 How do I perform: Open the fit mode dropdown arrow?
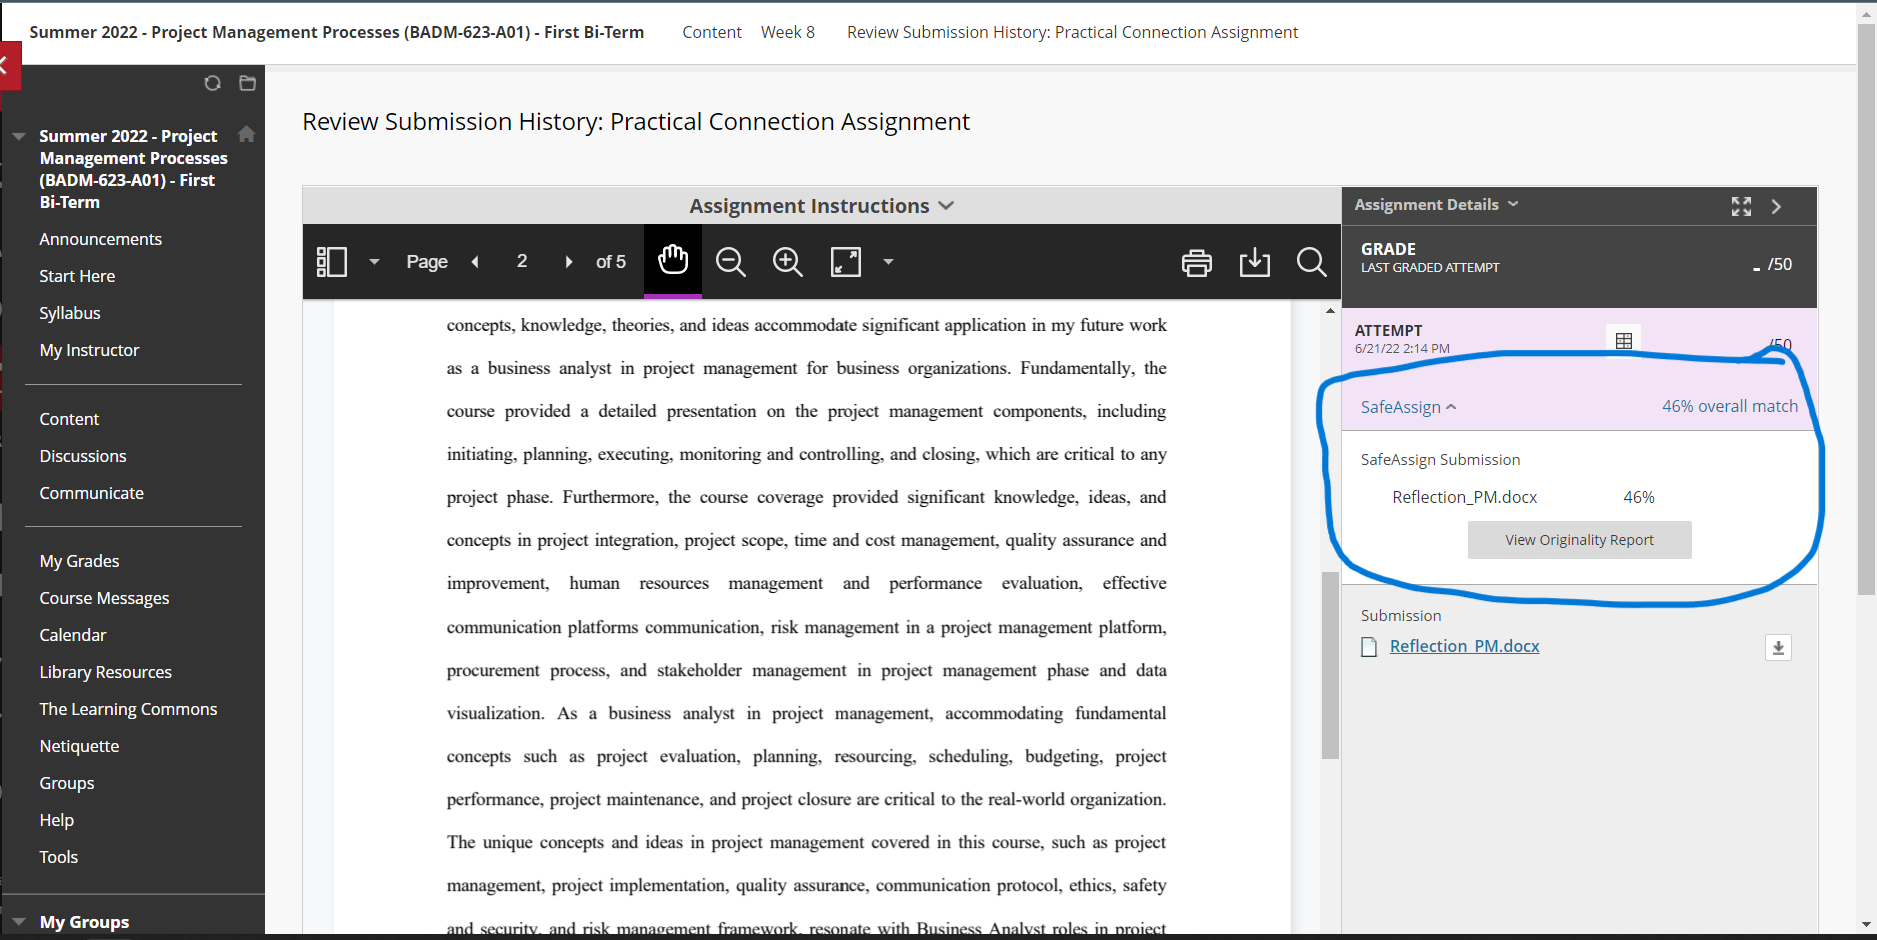pos(888,262)
